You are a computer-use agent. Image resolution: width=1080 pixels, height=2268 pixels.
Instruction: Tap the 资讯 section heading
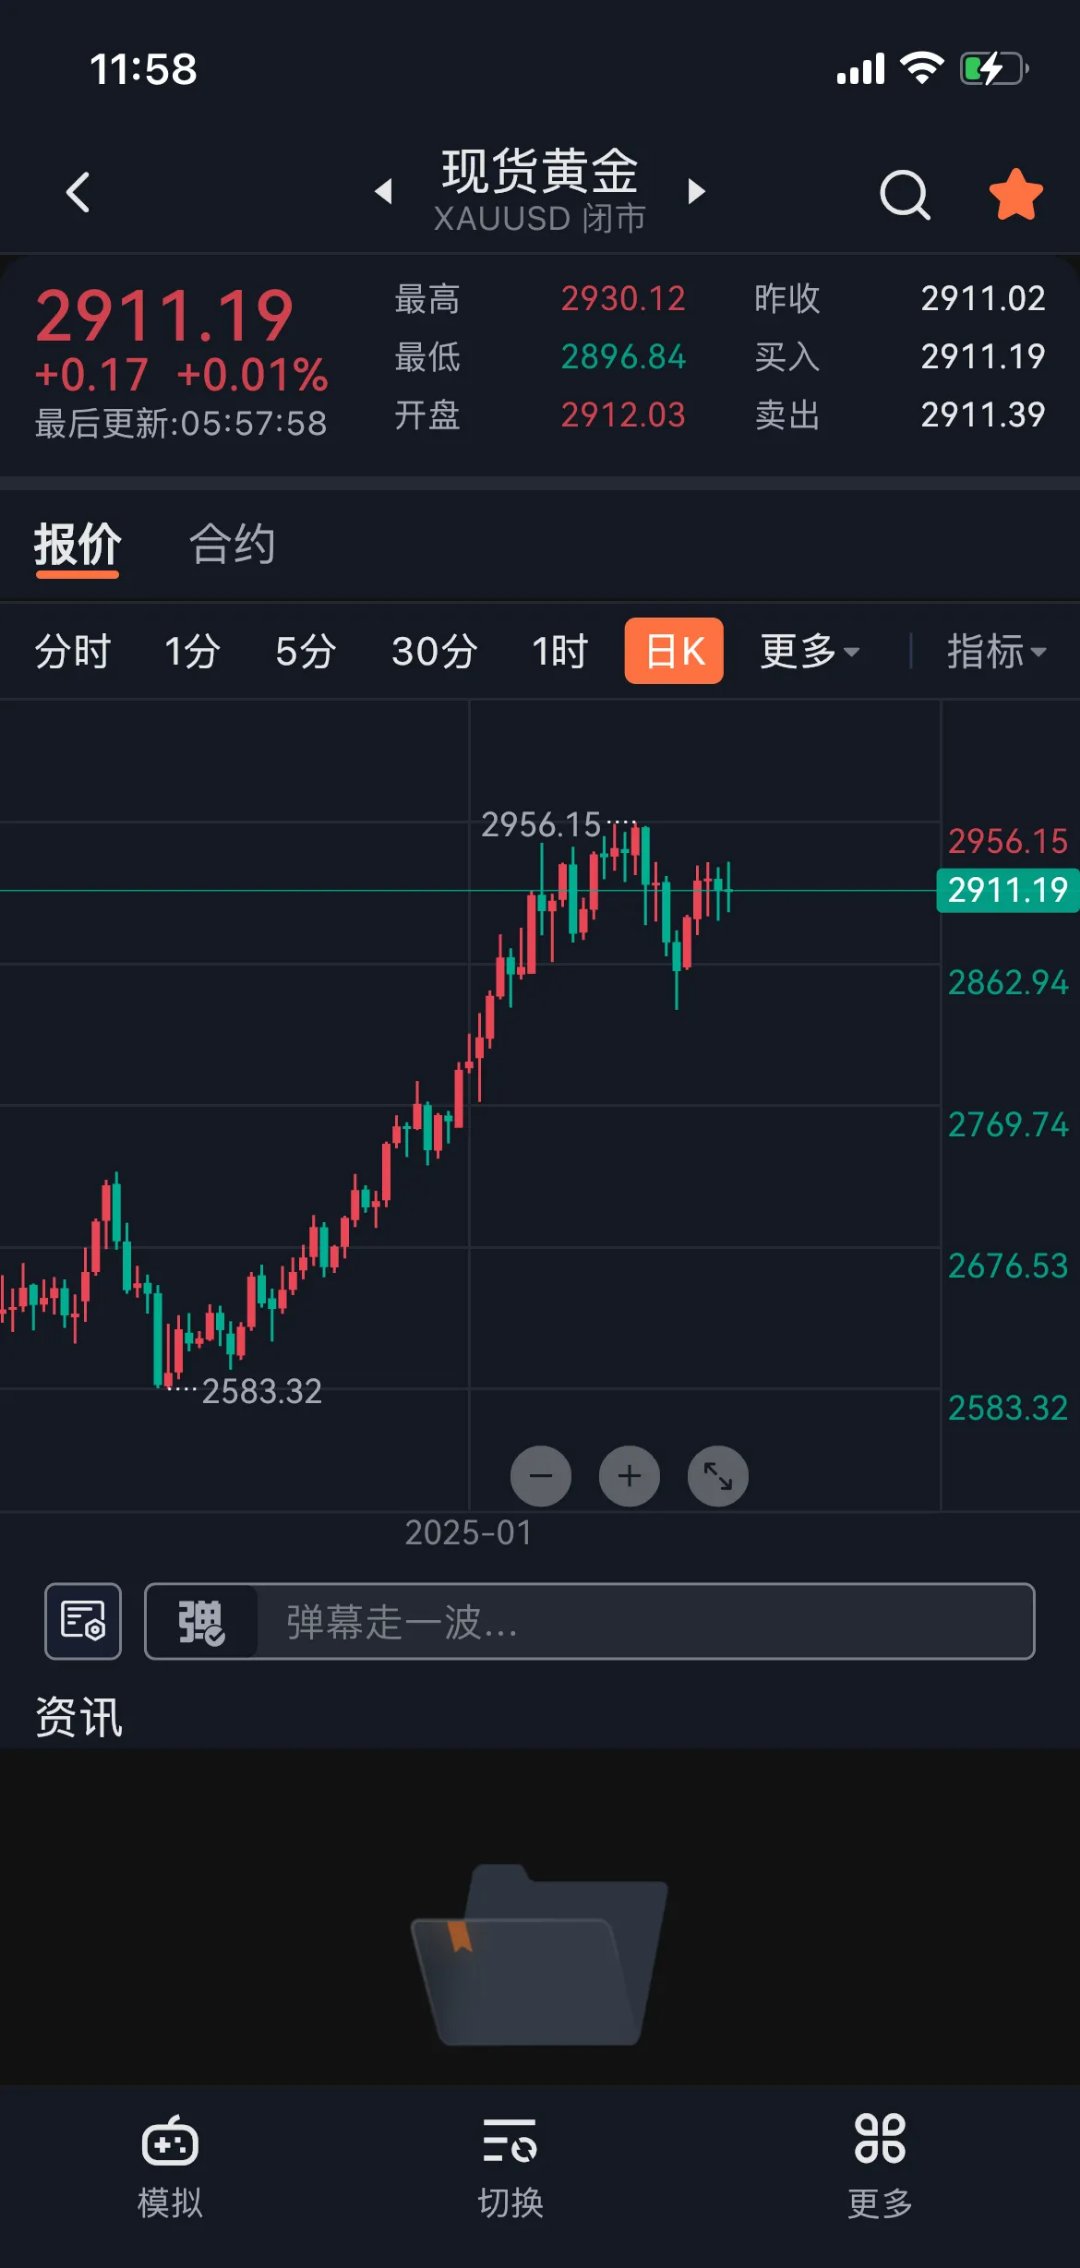(79, 1717)
